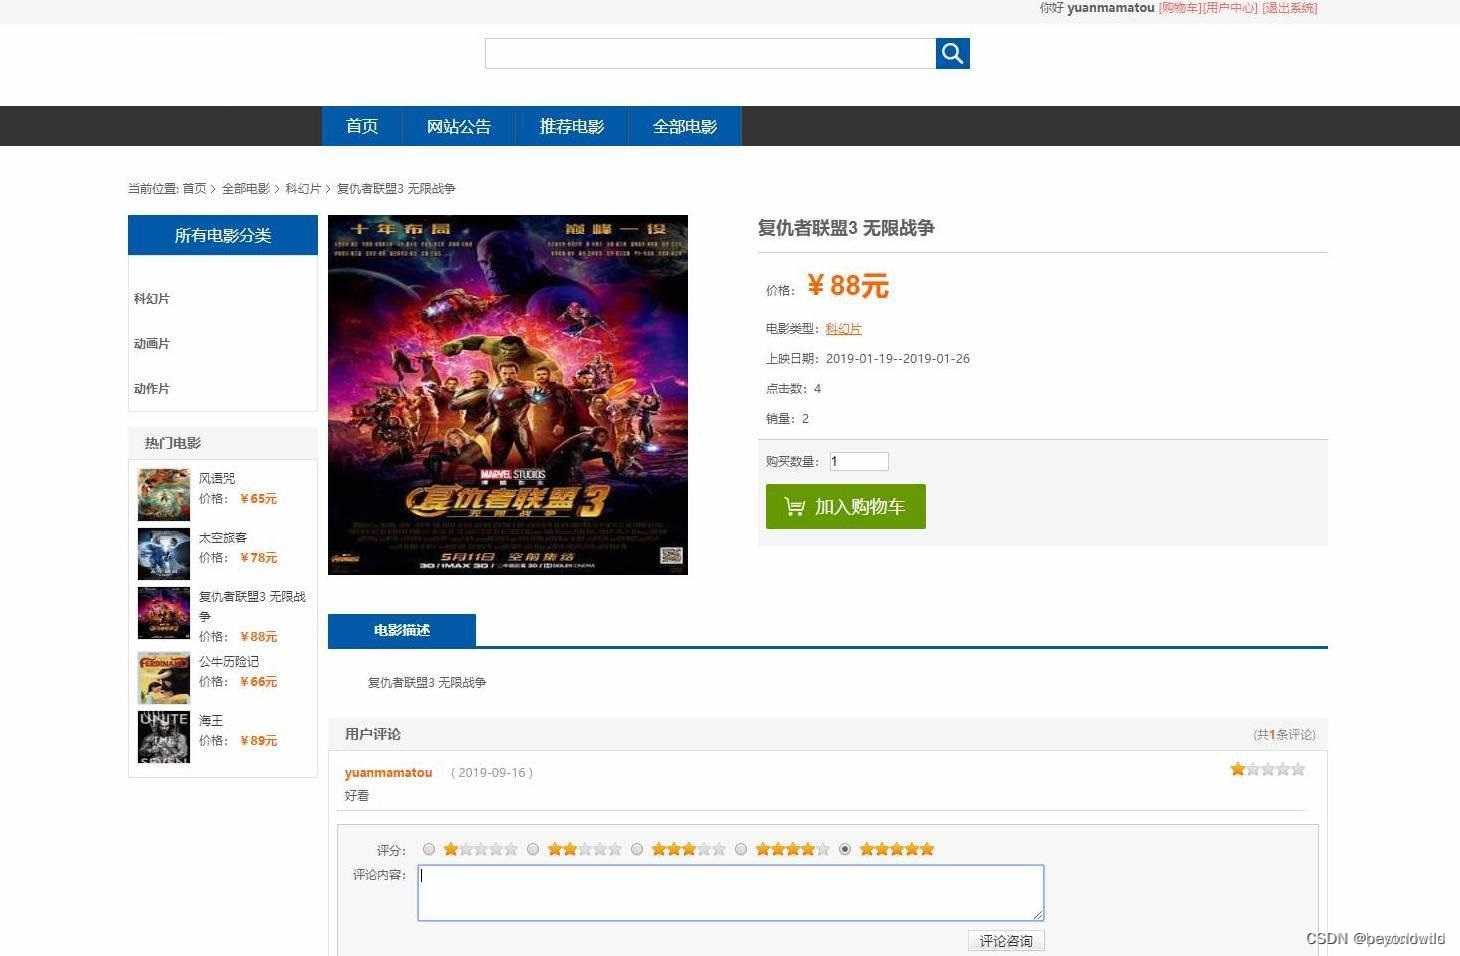
Task: Open the 海王 movie thumbnail
Action: 164,737
